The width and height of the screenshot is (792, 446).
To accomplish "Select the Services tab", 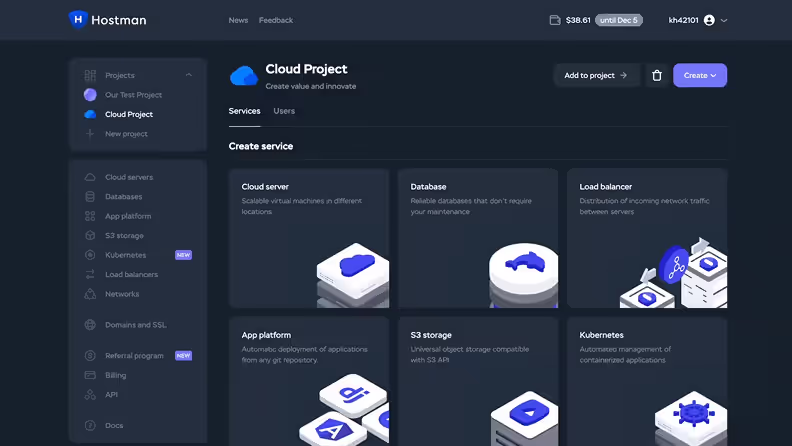I will [x=244, y=111].
